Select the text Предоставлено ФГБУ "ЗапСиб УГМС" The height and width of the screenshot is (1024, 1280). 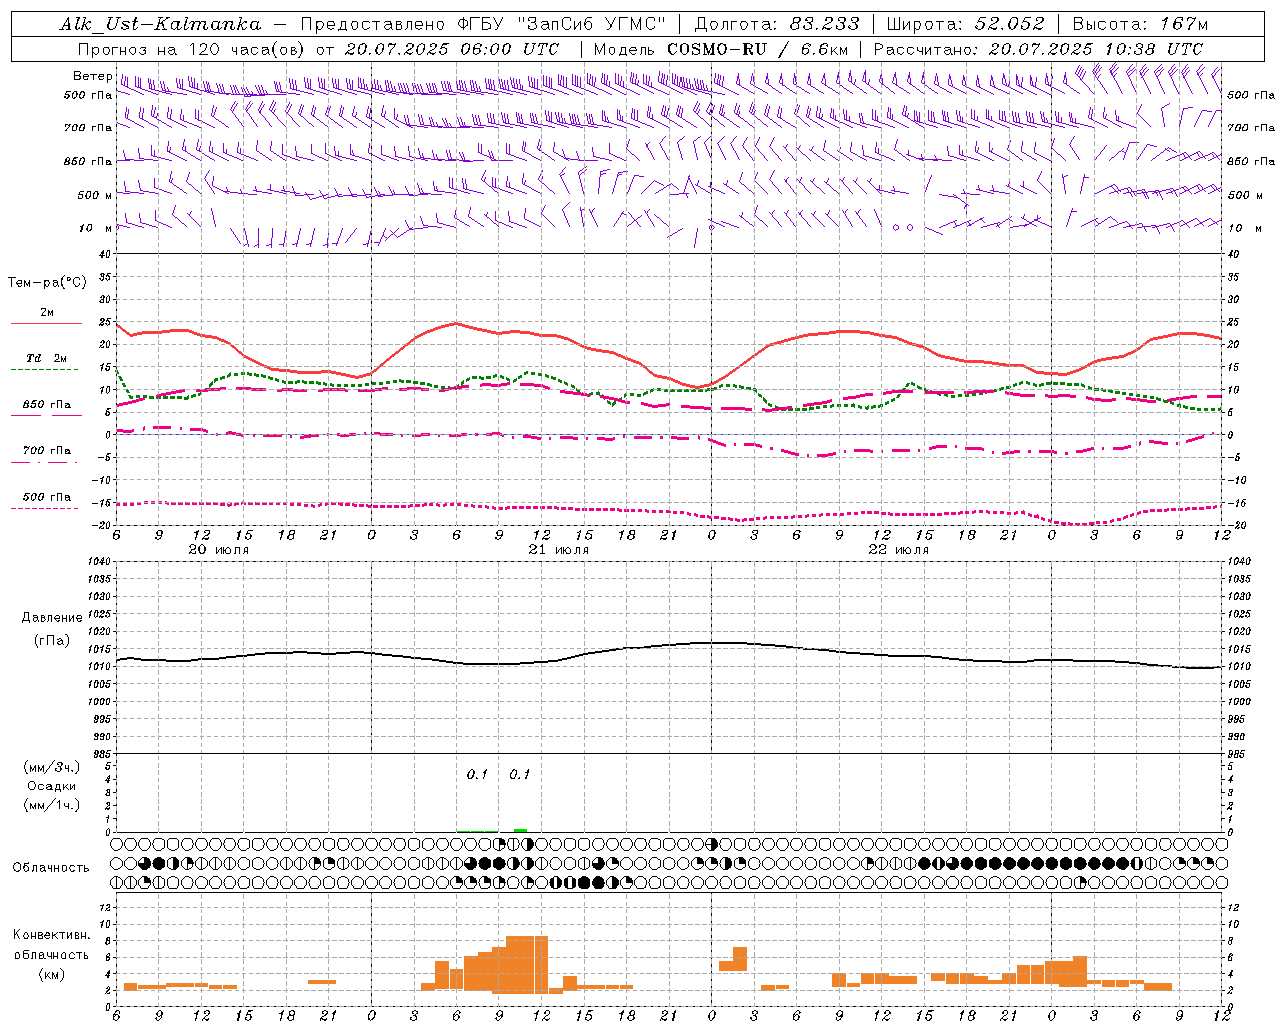click(483, 24)
